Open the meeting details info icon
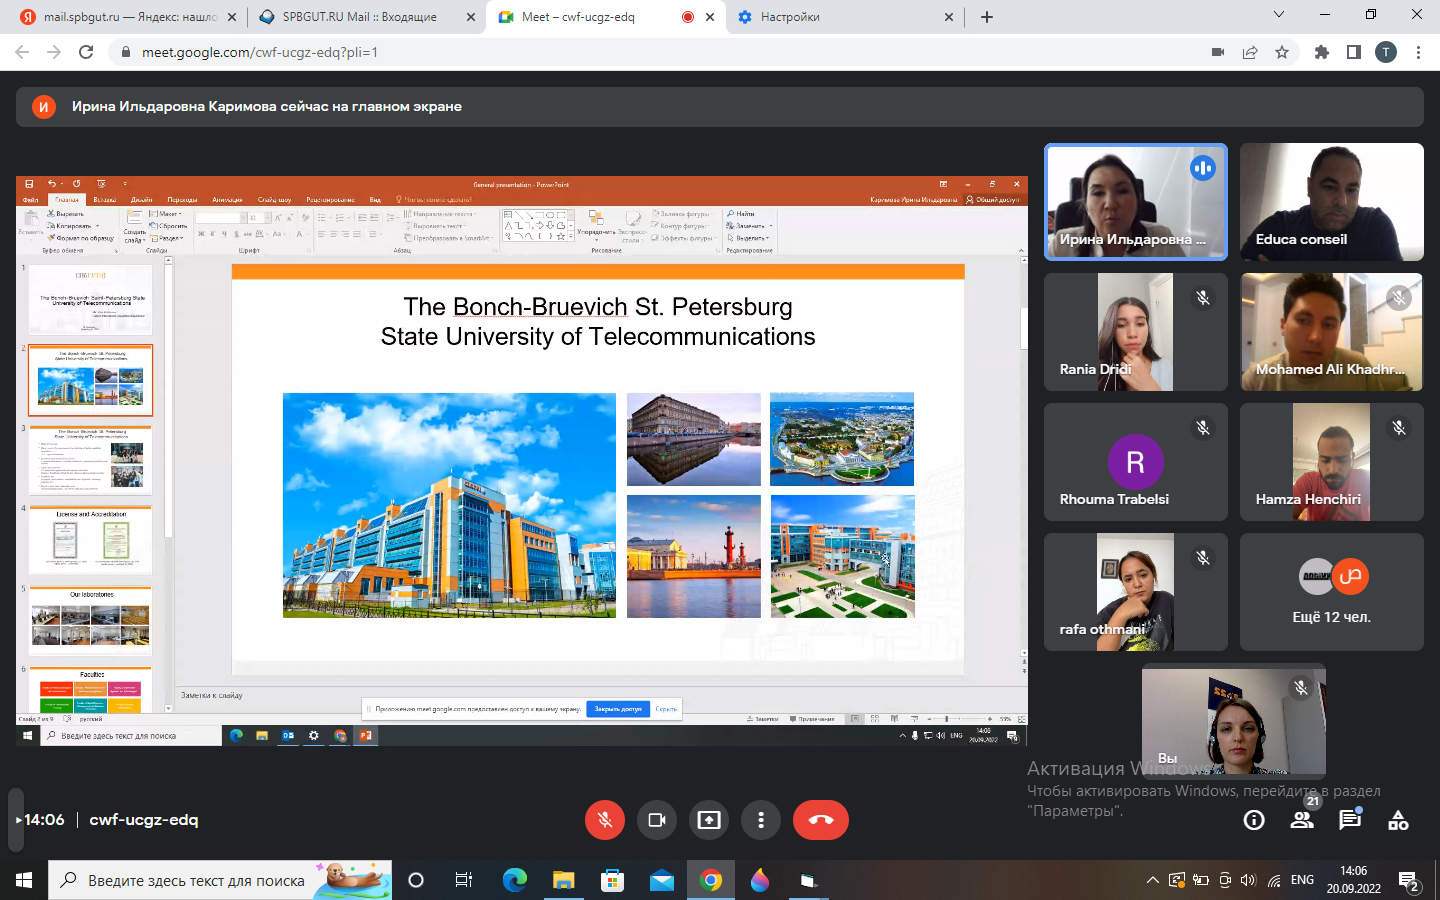 [1254, 821]
